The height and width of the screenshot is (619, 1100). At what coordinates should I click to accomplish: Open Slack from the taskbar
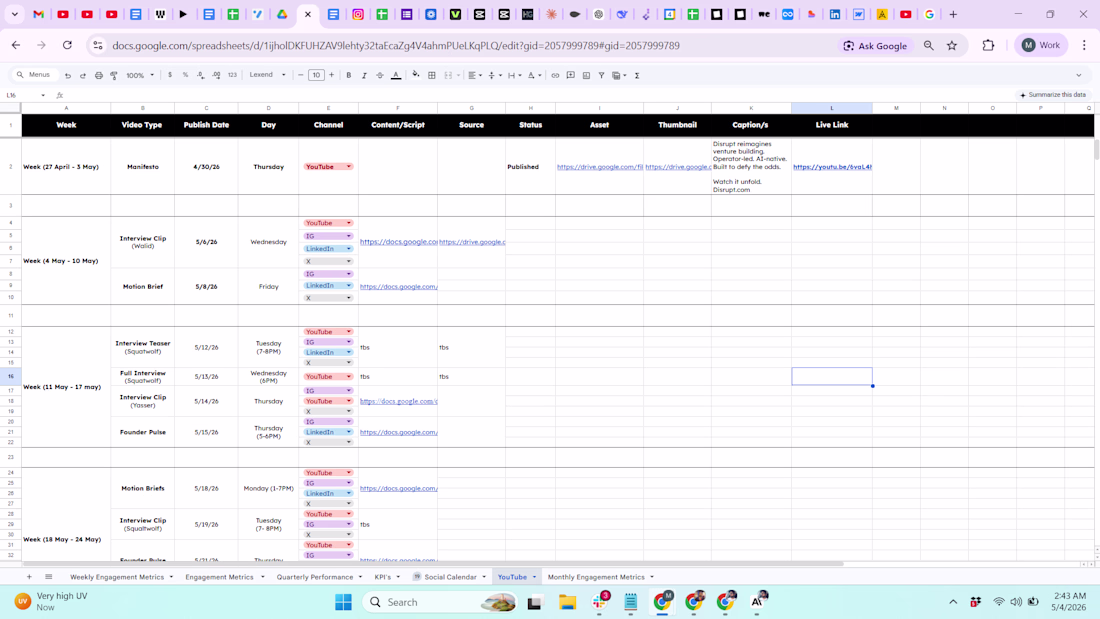pyautogui.click(x=601, y=602)
